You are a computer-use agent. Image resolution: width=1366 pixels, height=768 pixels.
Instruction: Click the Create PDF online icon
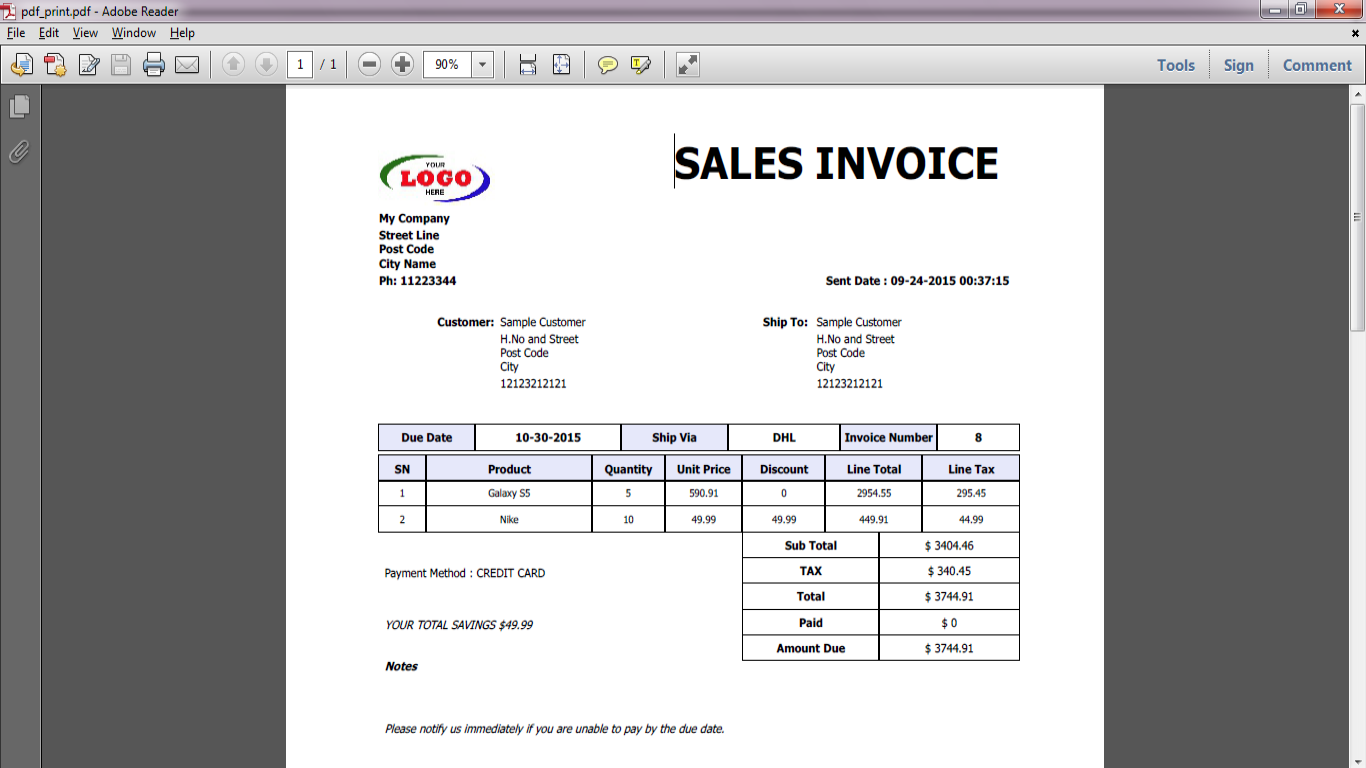point(22,65)
